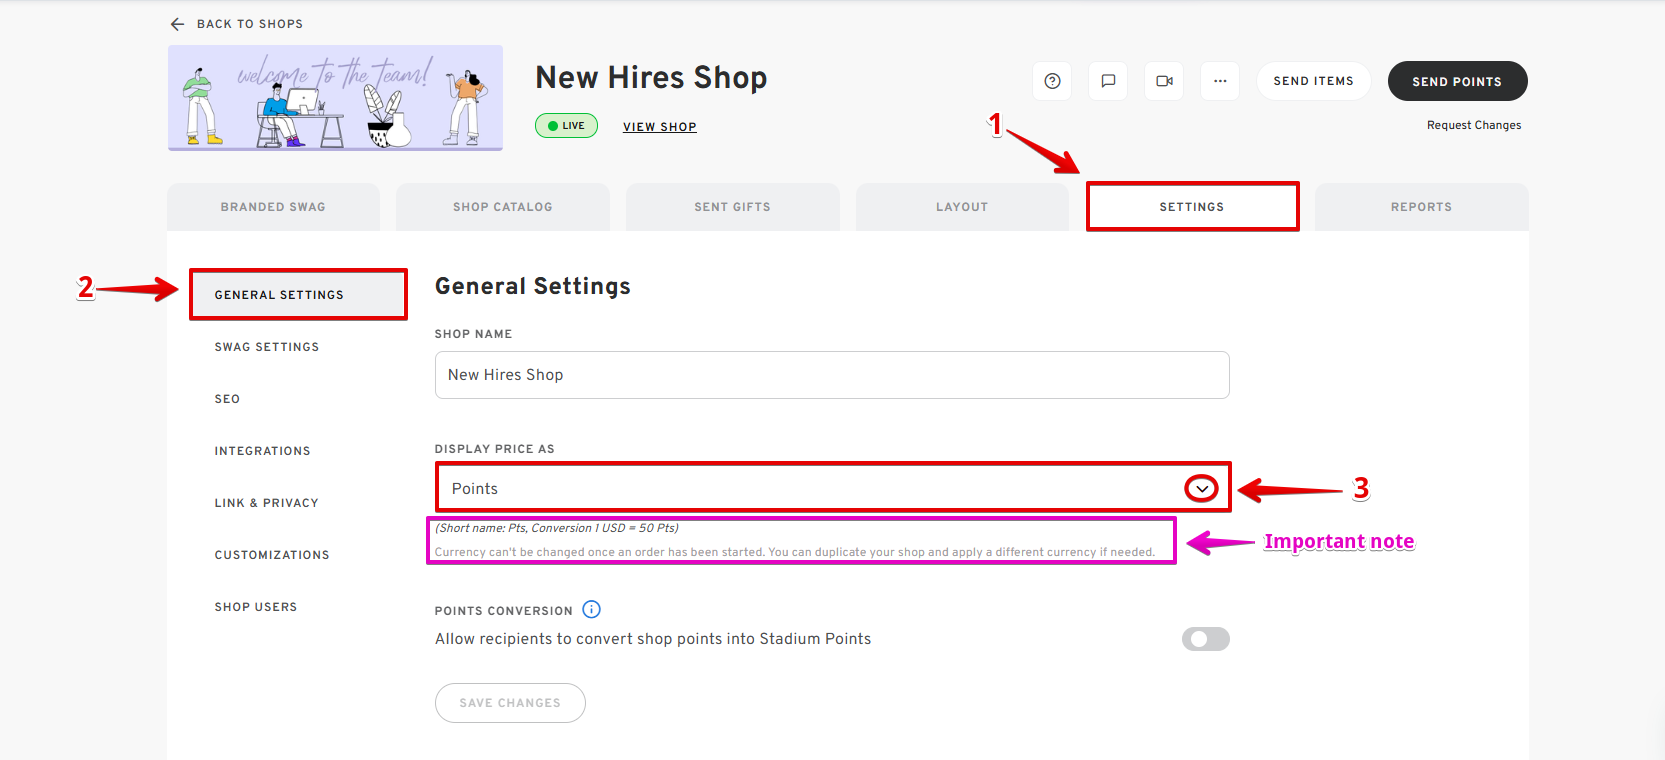
Task: Click the Shop Name input field
Action: 831,375
